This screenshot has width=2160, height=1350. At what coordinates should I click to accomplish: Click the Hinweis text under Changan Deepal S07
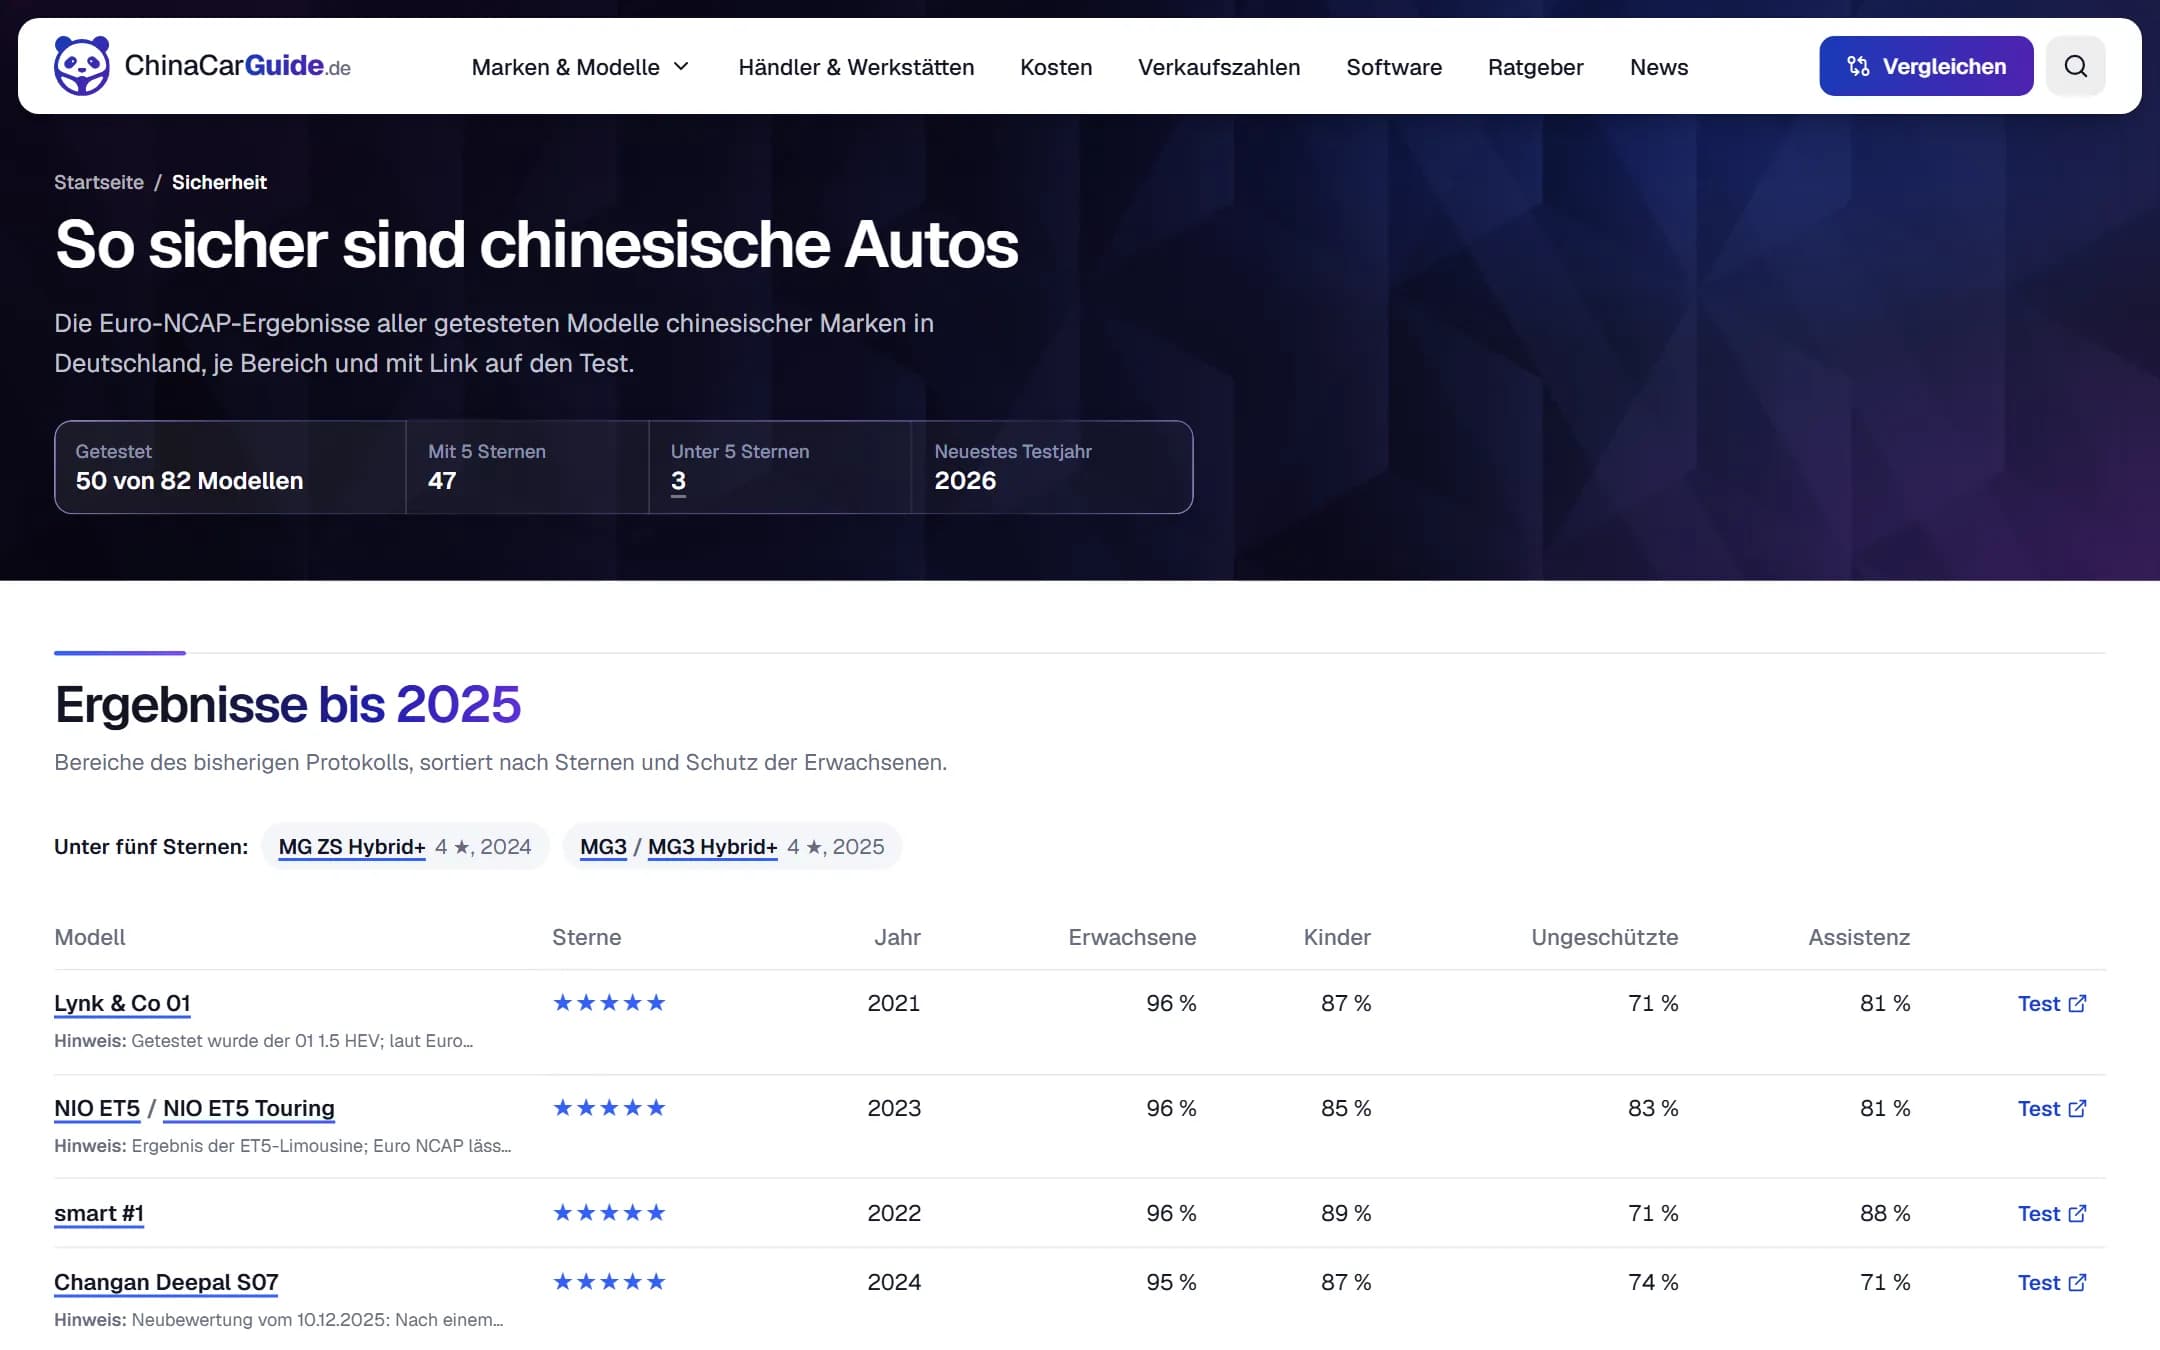pyautogui.click(x=278, y=1320)
